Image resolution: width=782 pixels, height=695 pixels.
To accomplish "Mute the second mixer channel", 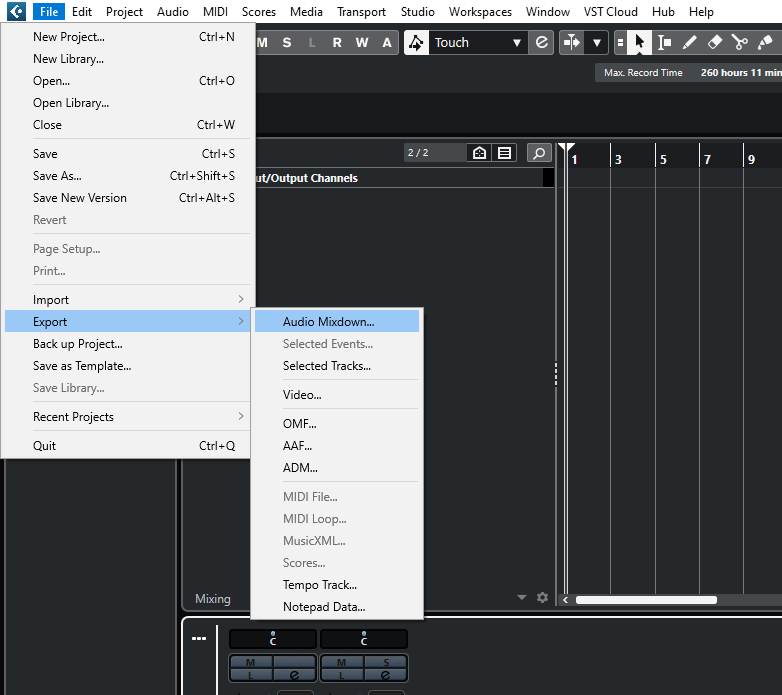I will [x=342, y=662].
